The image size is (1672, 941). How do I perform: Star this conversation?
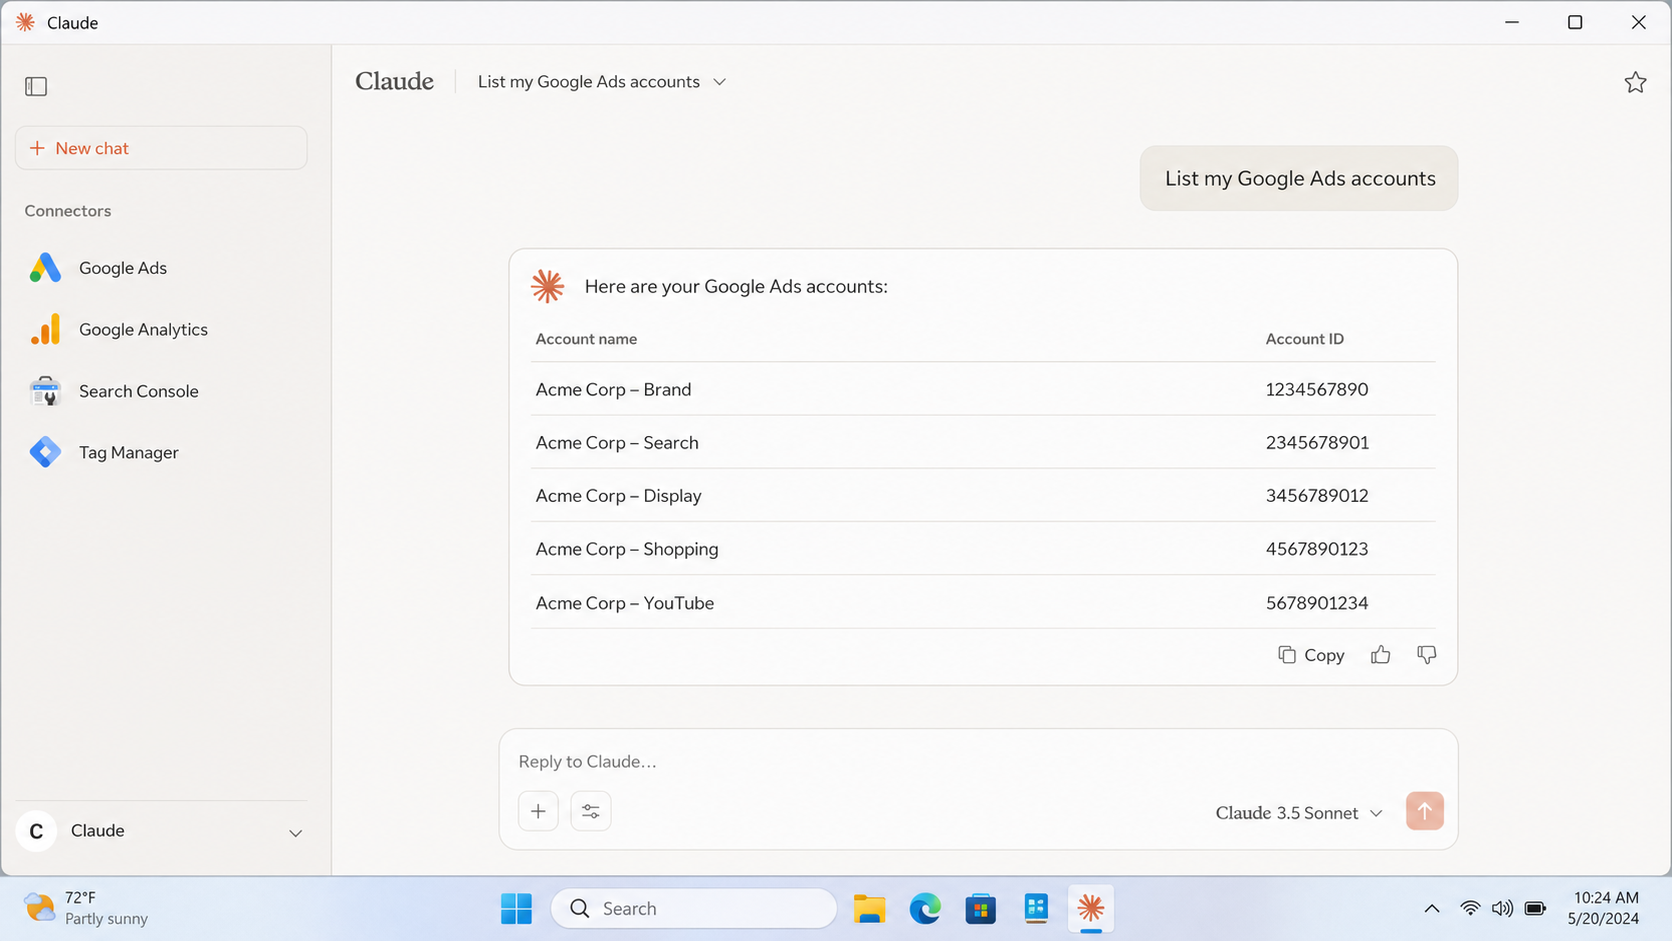click(1635, 82)
